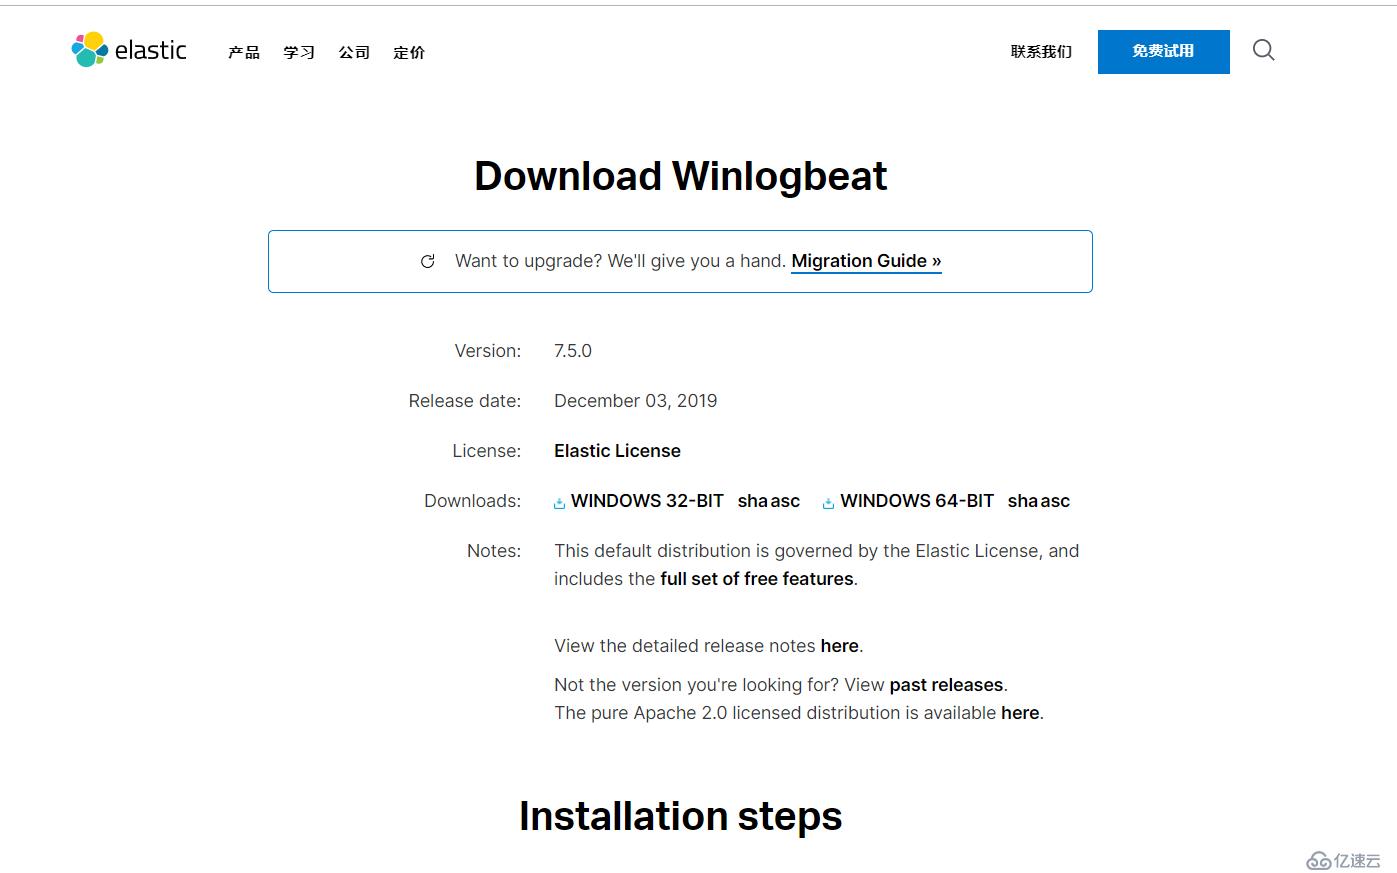1397x873 pixels.
Task: Click the date 'December 03, 2019'
Action: [636, 401]
